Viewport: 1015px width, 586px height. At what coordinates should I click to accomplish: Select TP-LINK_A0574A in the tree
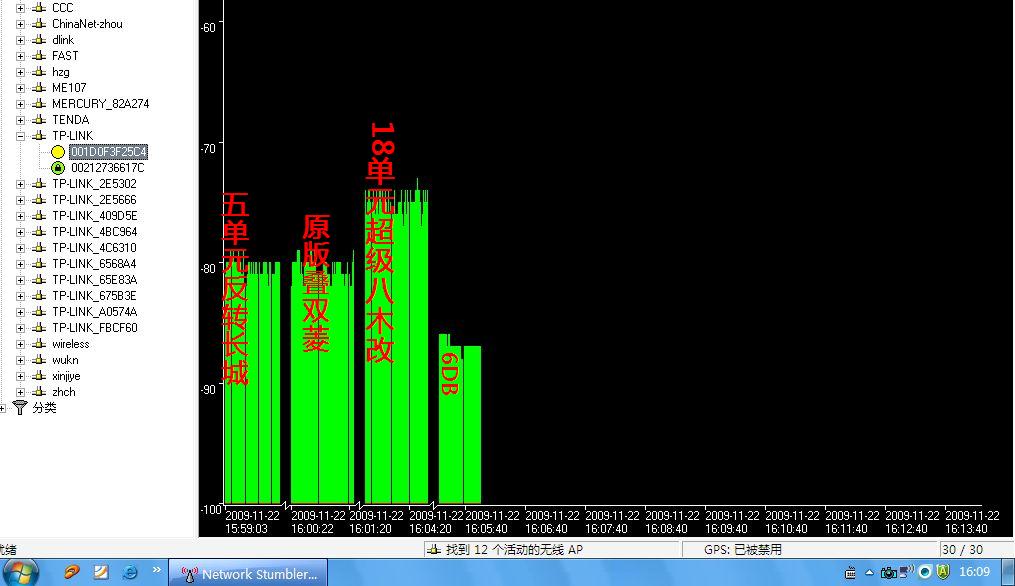coord(95,312)
